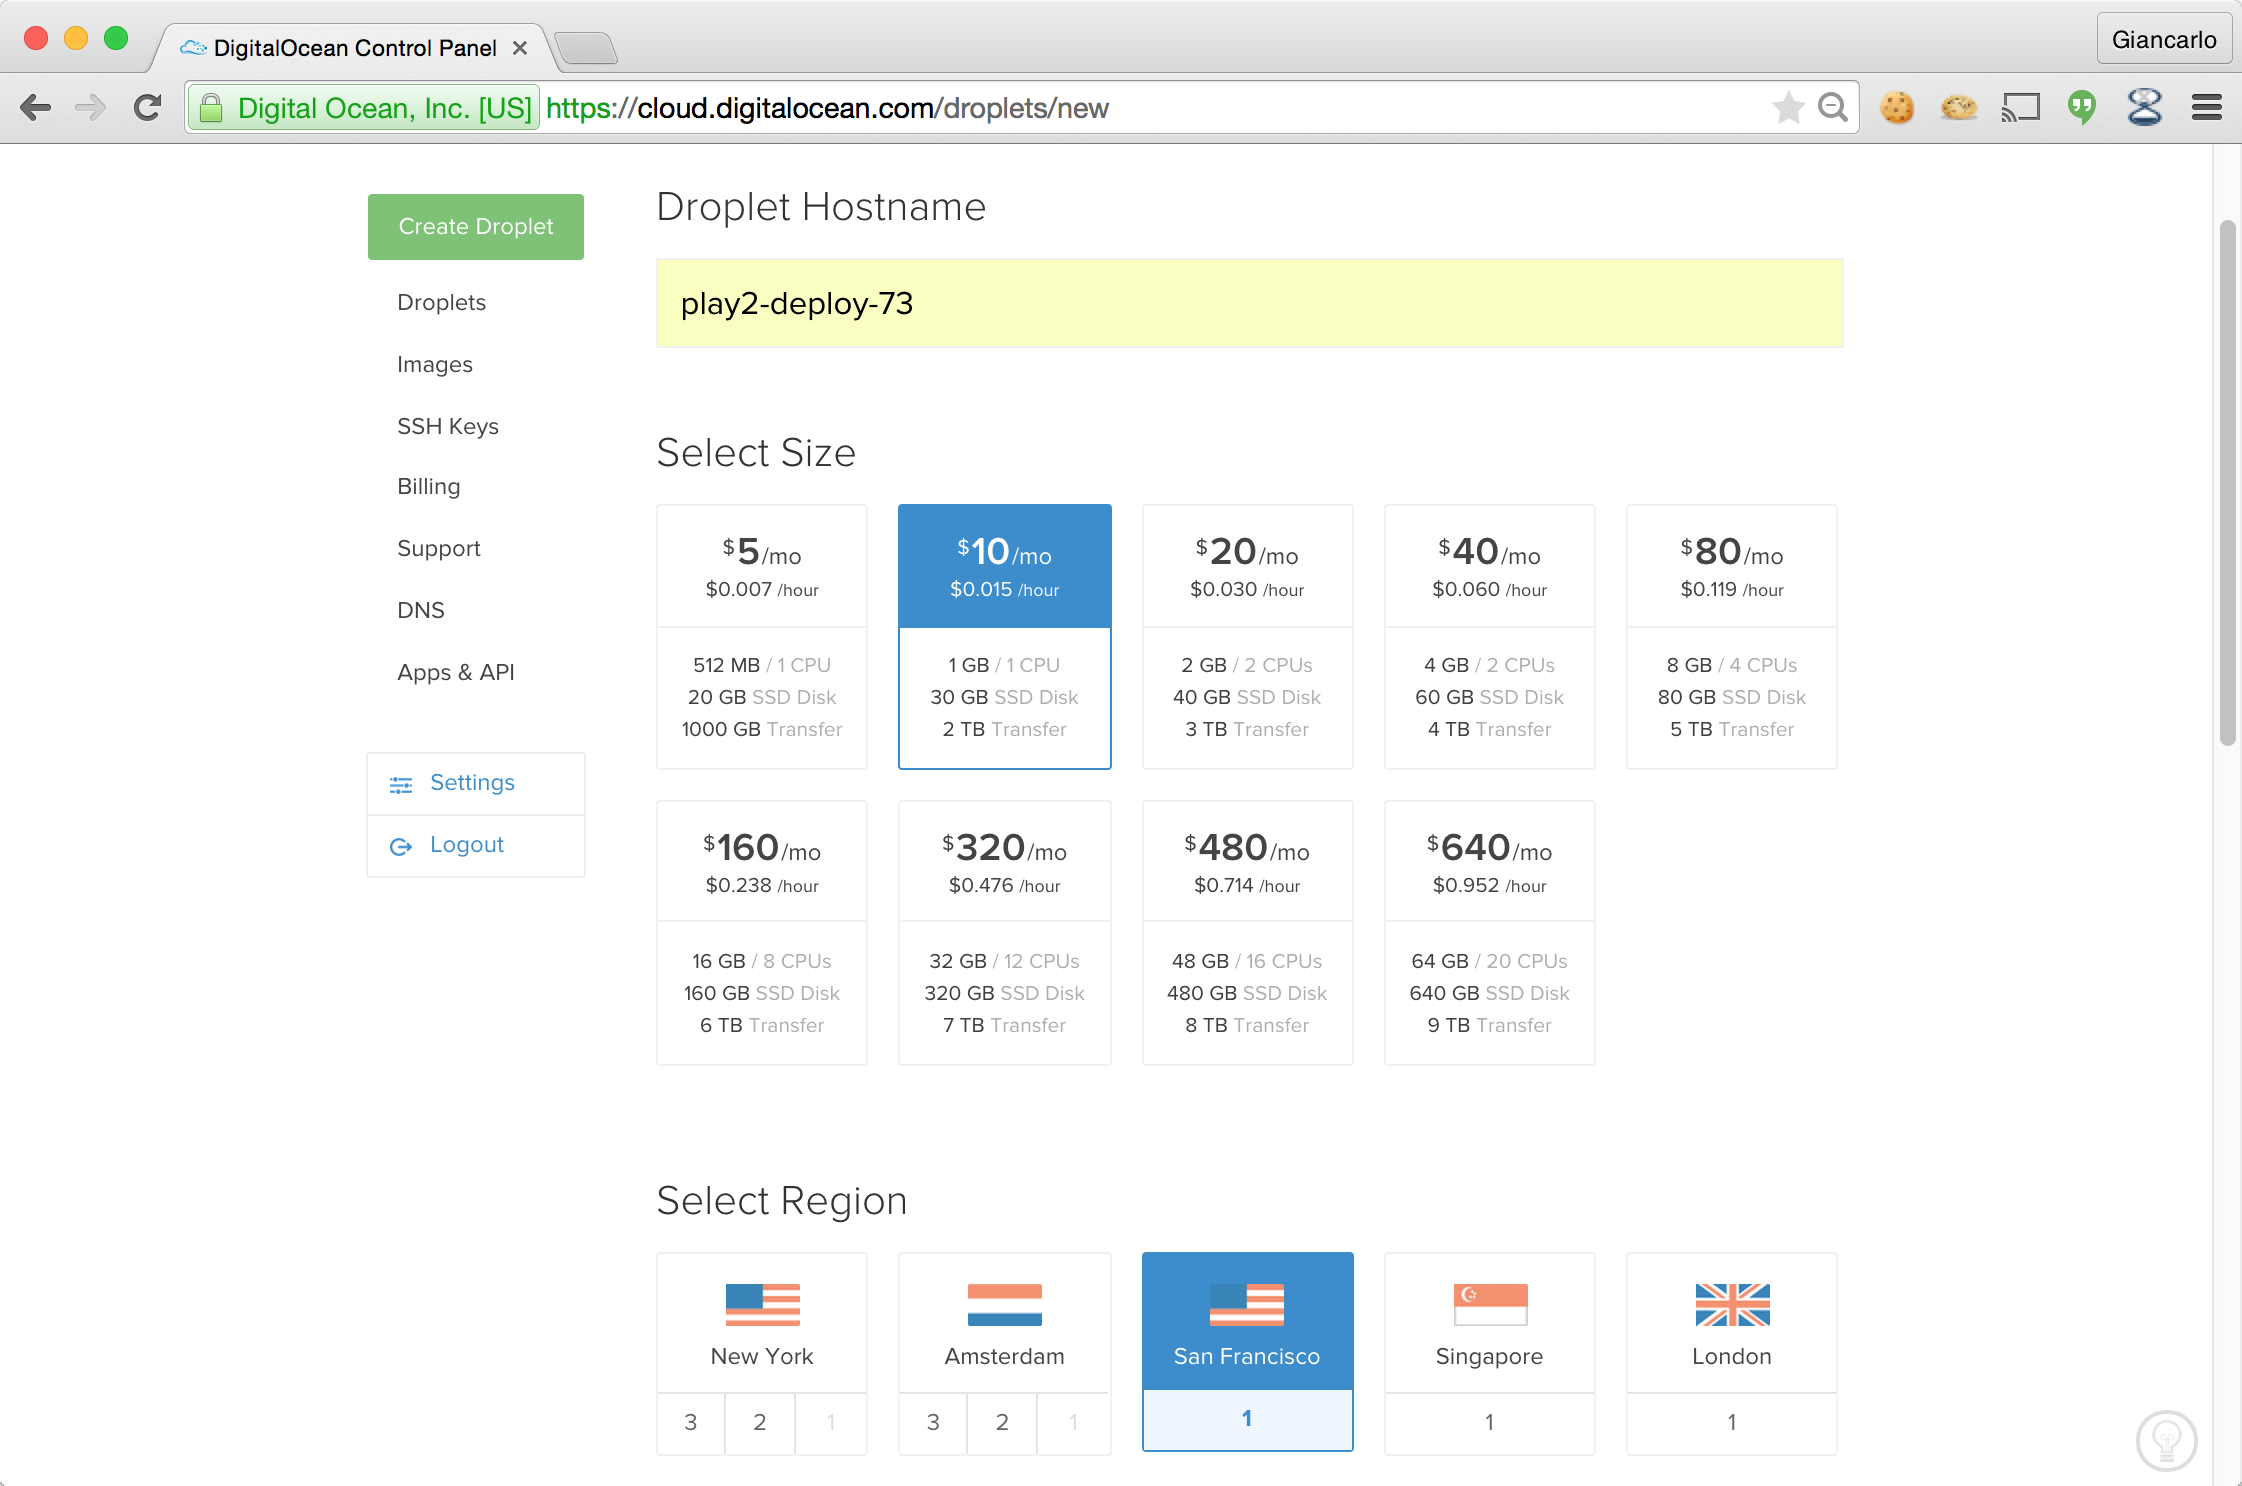This screenshot has width=2242, height=1486.
Task: Open the Hangouts extension icon
Action: [x=2082, y=107]
